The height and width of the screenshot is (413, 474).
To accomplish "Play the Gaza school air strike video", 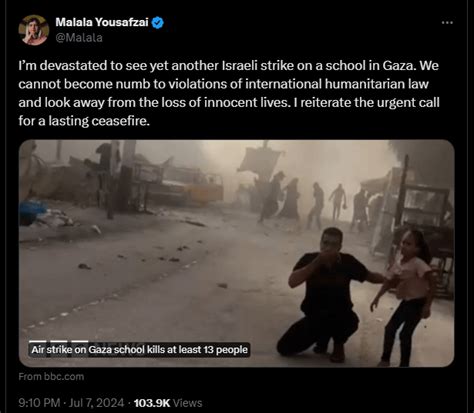I will pos(237,253).
